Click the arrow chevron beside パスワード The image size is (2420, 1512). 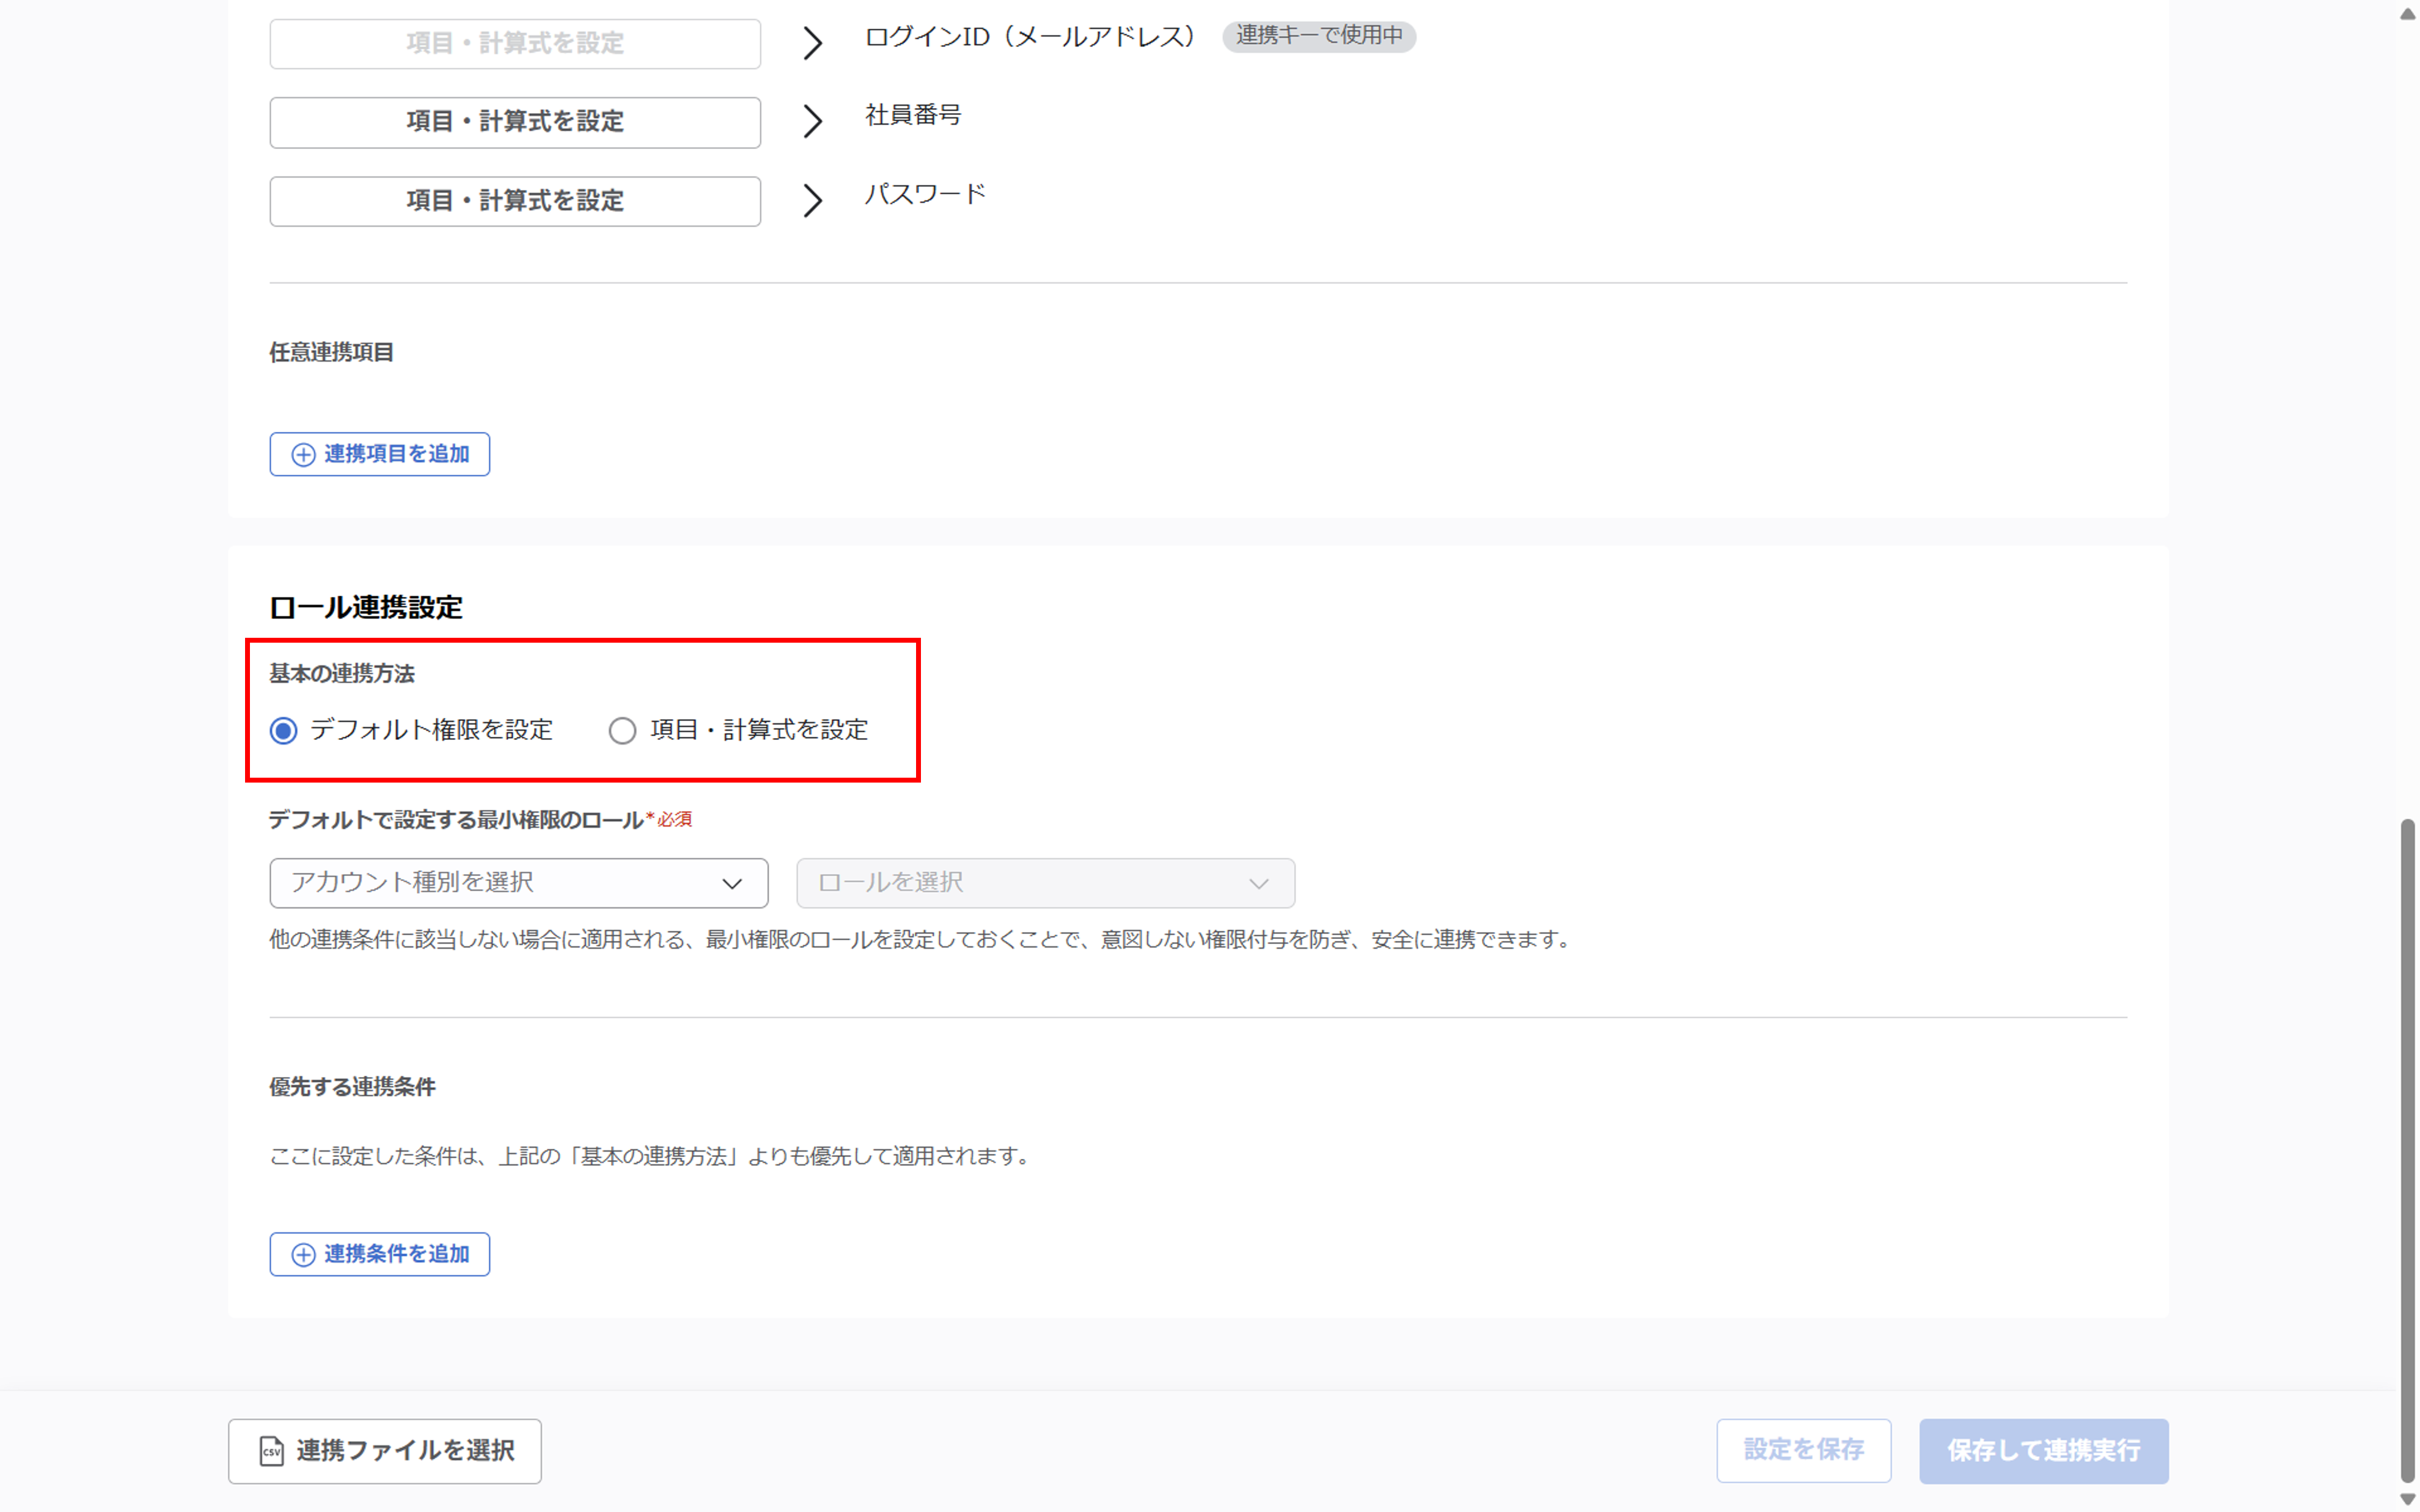coord(813,201)
